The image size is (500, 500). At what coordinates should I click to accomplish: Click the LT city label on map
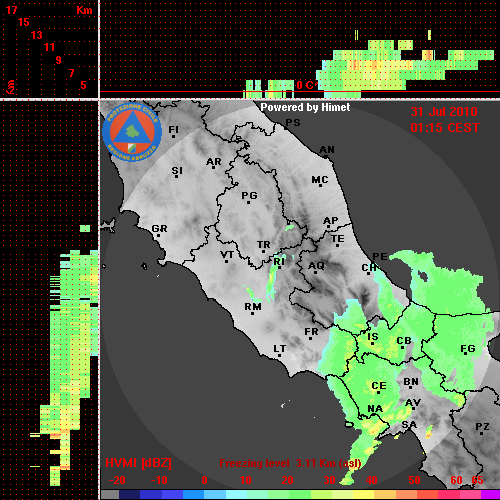click(279, 349)
